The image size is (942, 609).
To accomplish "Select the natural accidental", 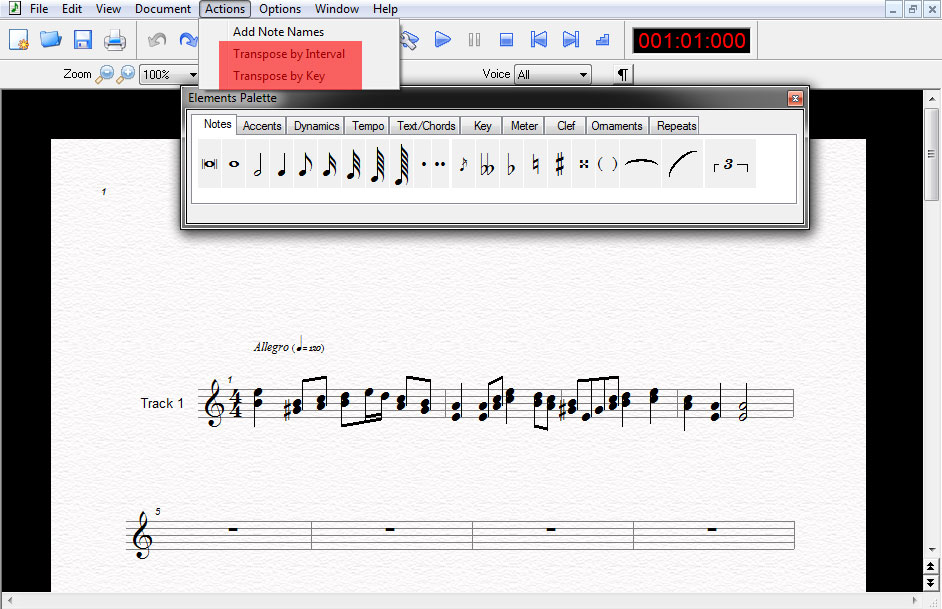I will 535,164.
